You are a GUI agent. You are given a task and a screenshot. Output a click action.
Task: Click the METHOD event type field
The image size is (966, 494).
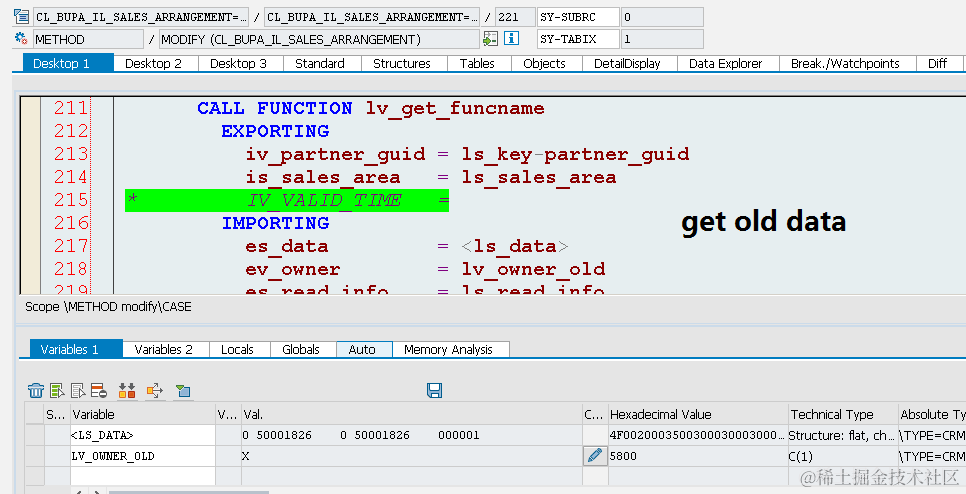pos(88,39)
